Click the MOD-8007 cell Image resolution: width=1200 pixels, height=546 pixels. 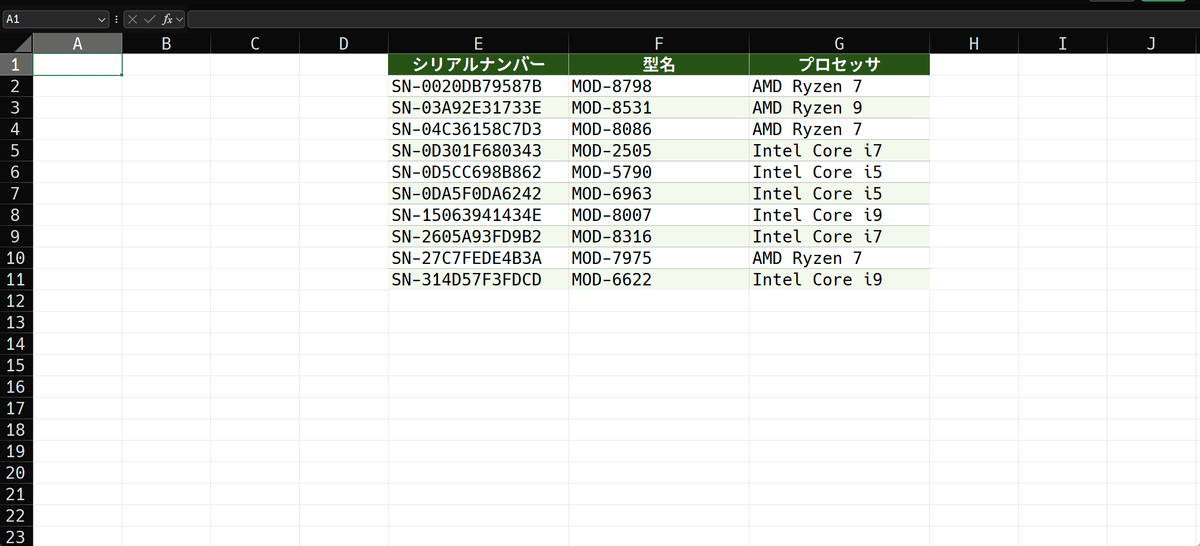pos(659,215)
